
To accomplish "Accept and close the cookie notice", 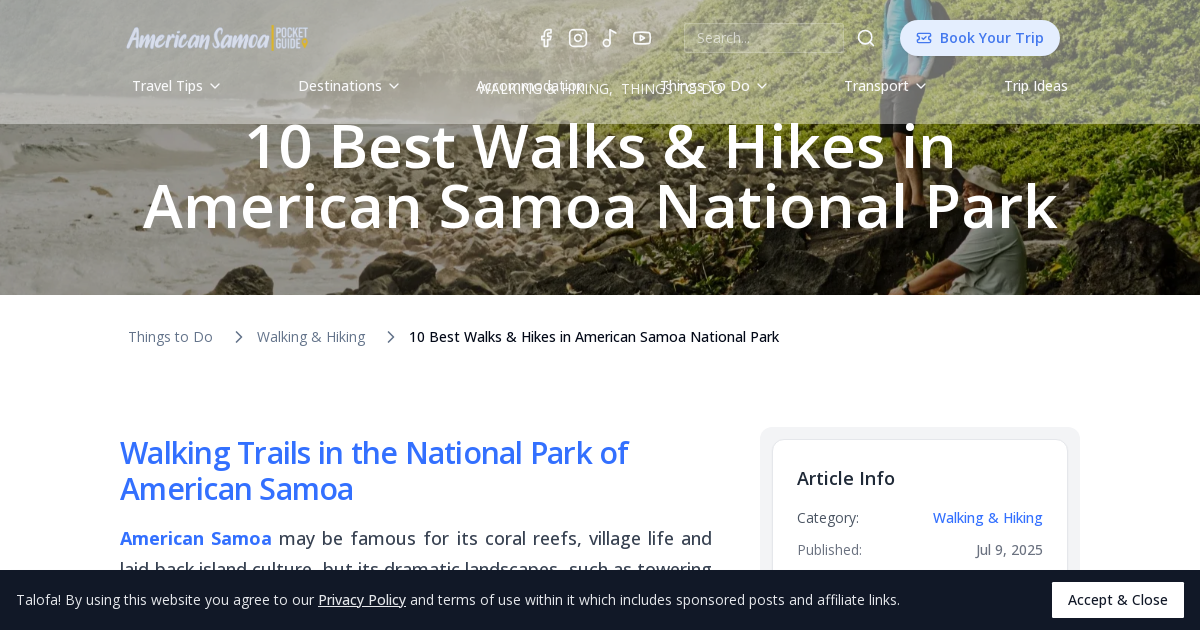I will tap(1117, 599).
